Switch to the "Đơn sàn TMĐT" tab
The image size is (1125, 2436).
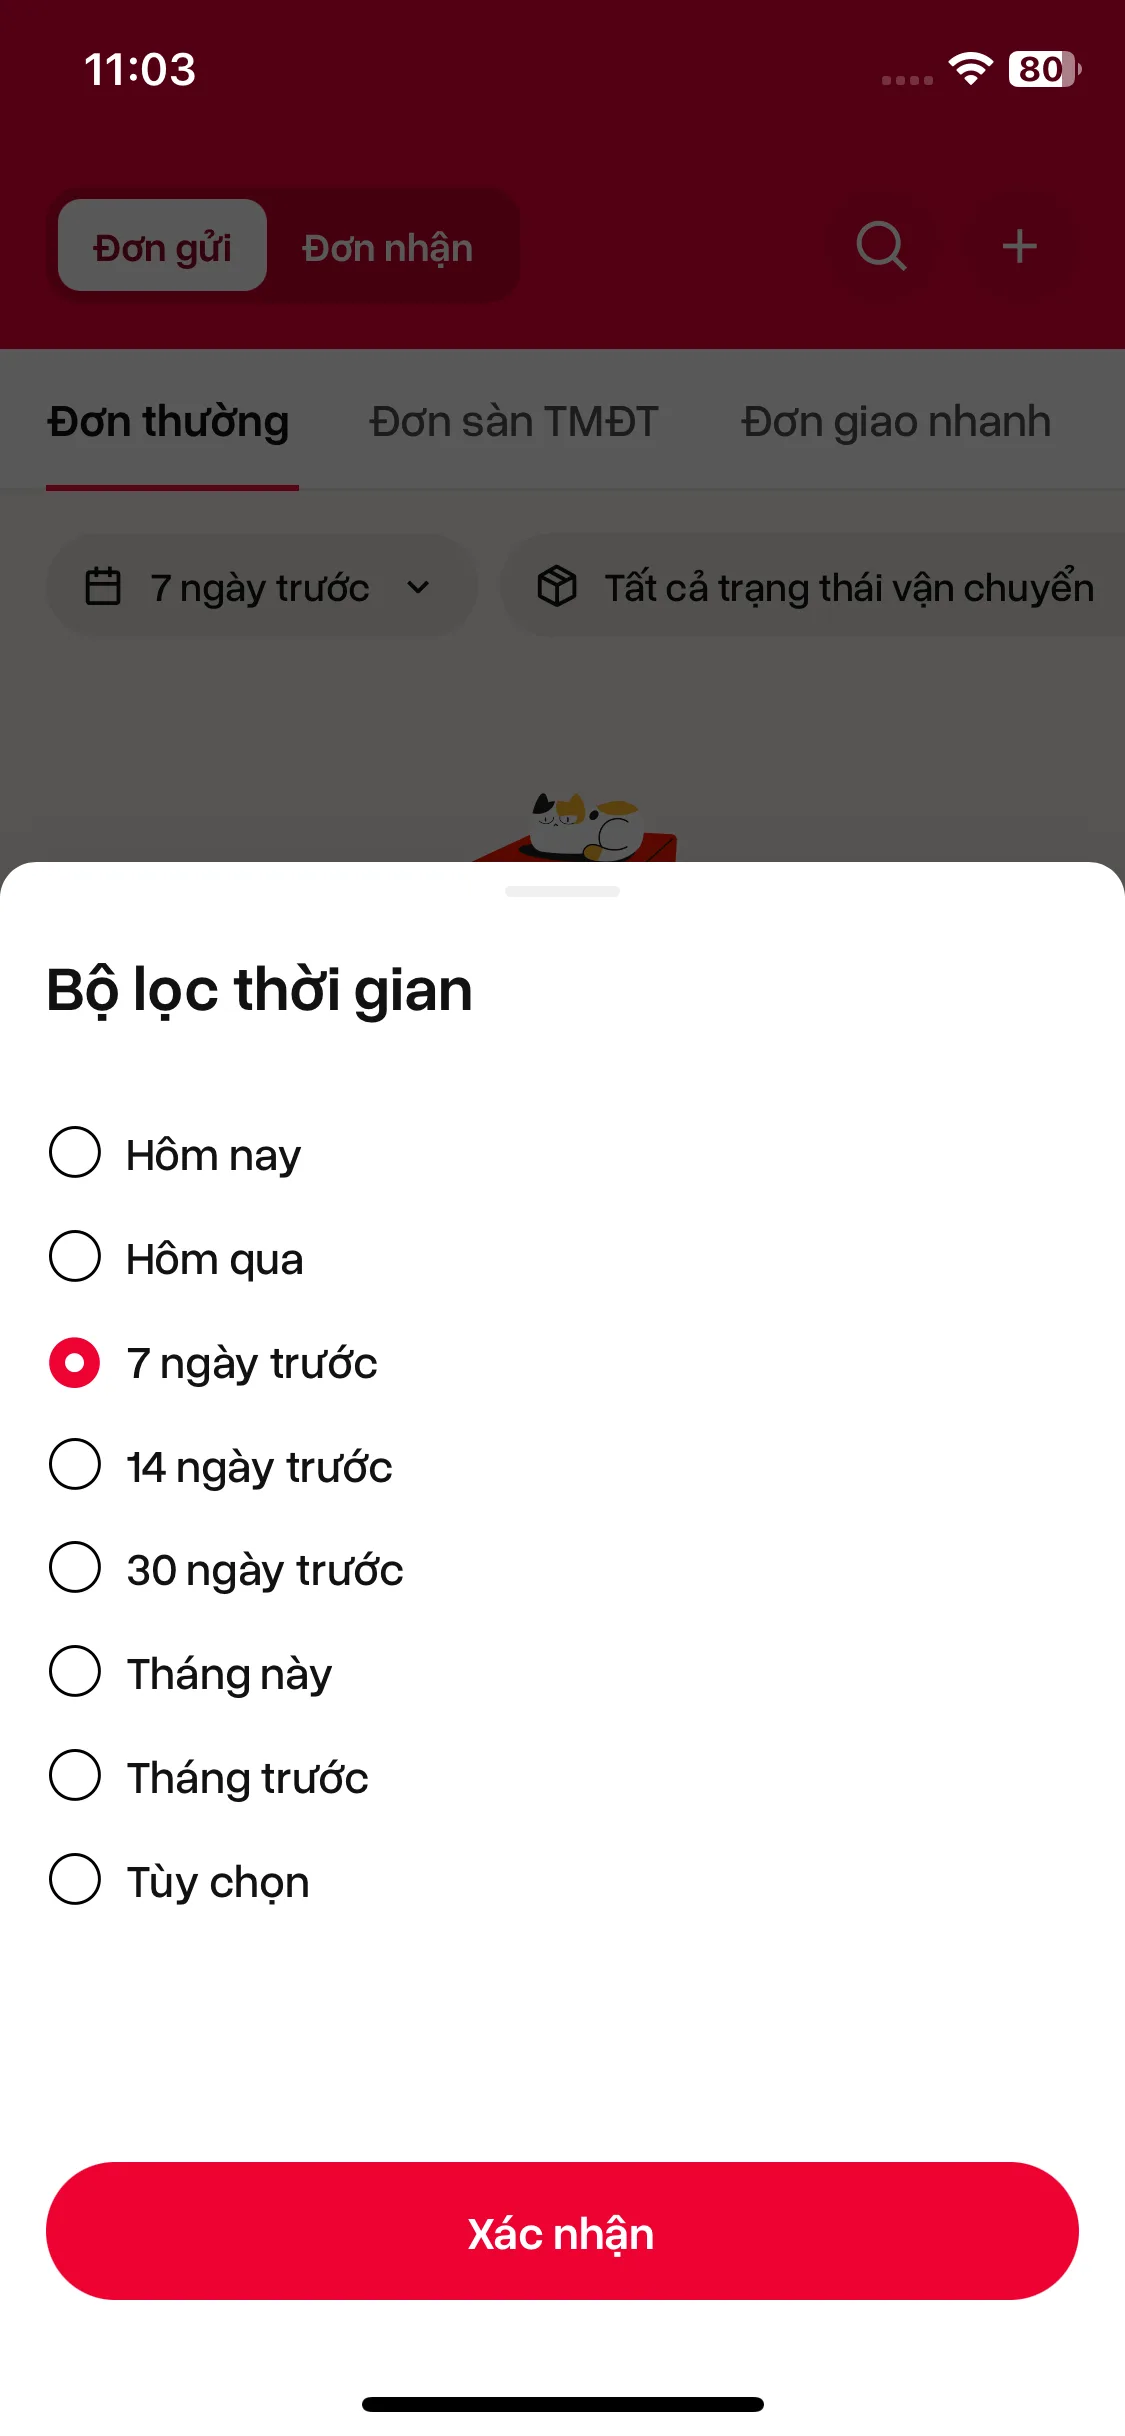pyautogui.click(x=514, y=421)
